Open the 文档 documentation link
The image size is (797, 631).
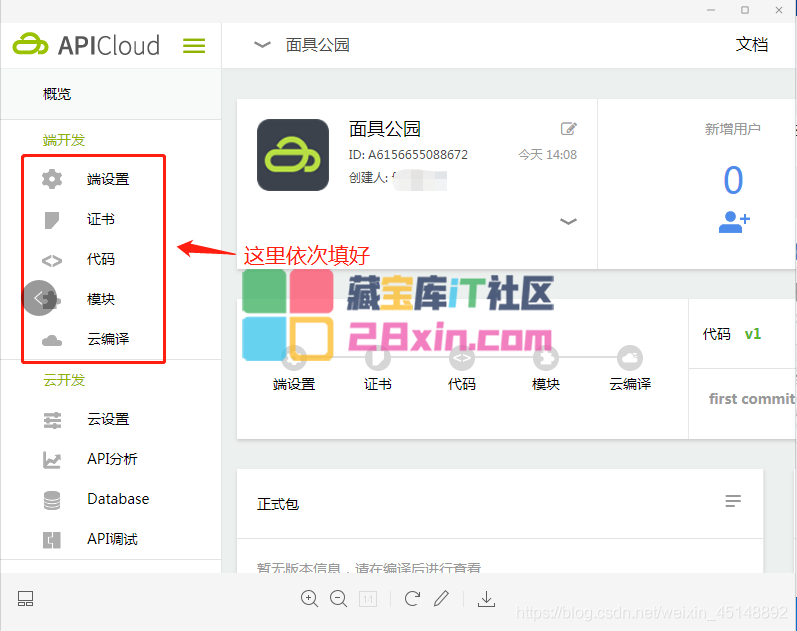tap(751, 45)
